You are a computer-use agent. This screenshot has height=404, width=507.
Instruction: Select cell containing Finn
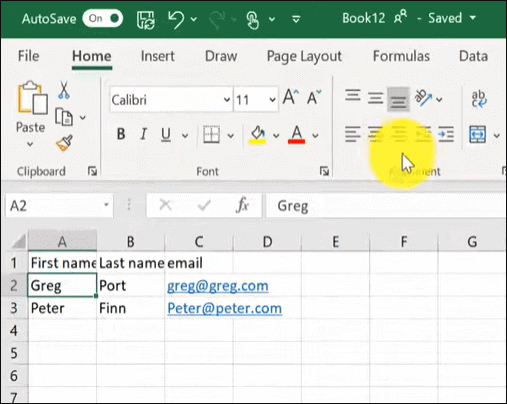(x=131, y=308)
